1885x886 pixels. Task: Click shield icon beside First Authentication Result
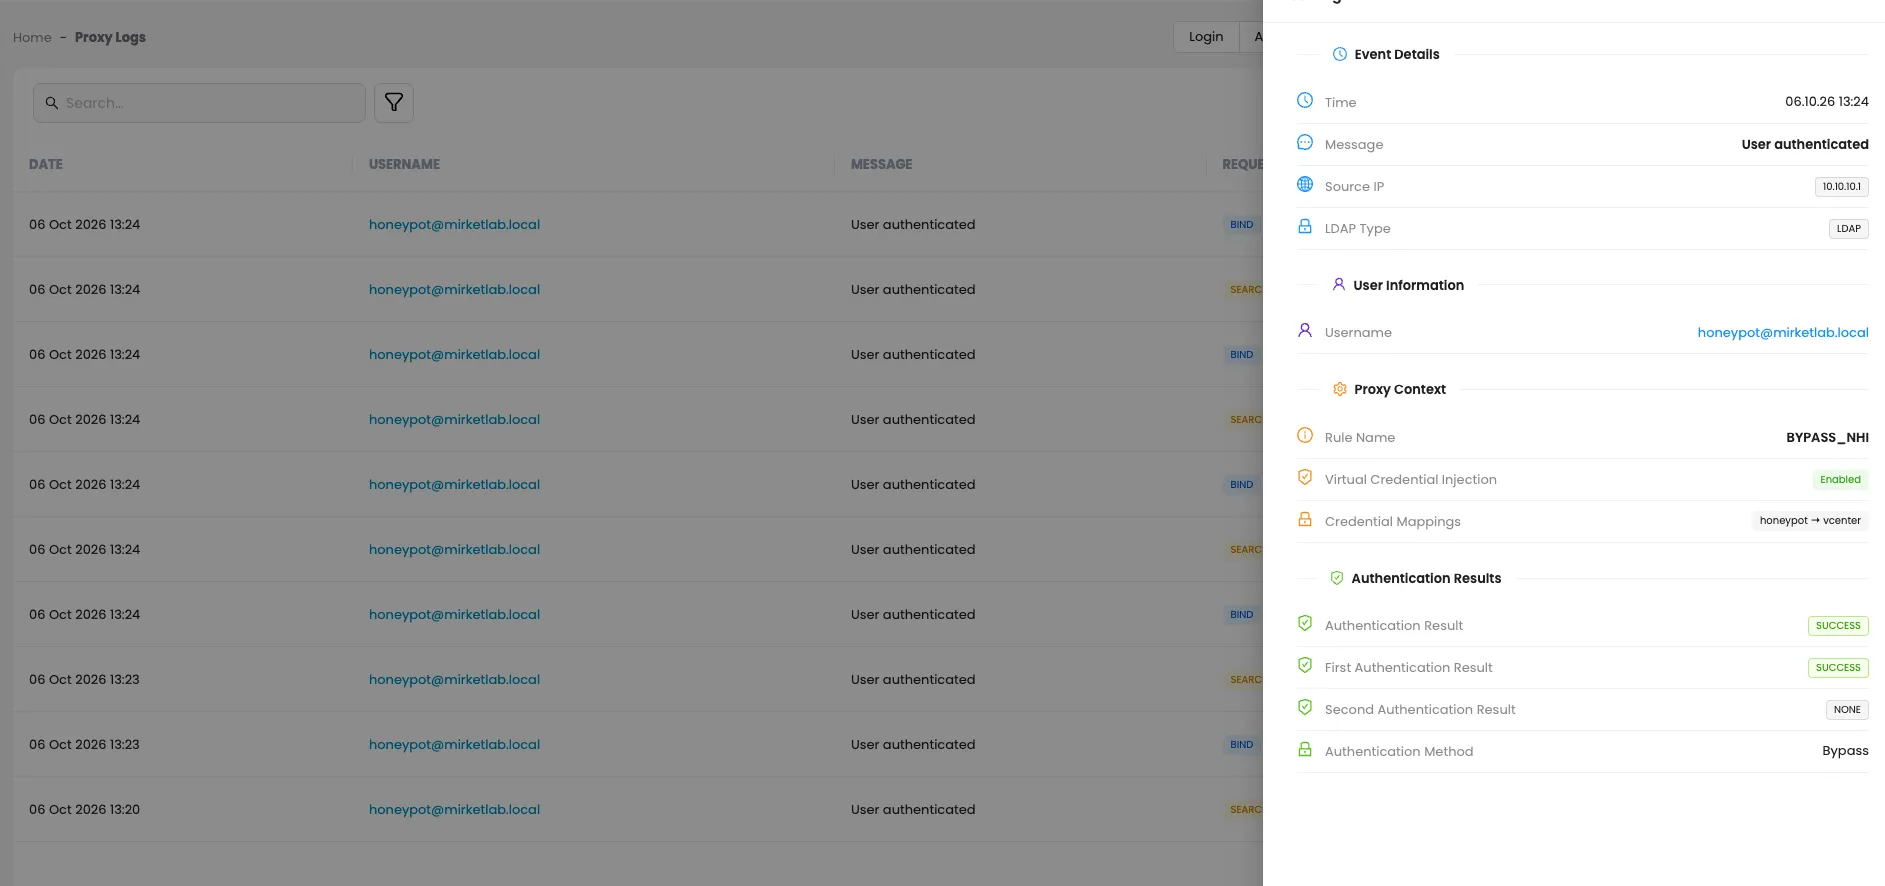tap(1305, 666)
